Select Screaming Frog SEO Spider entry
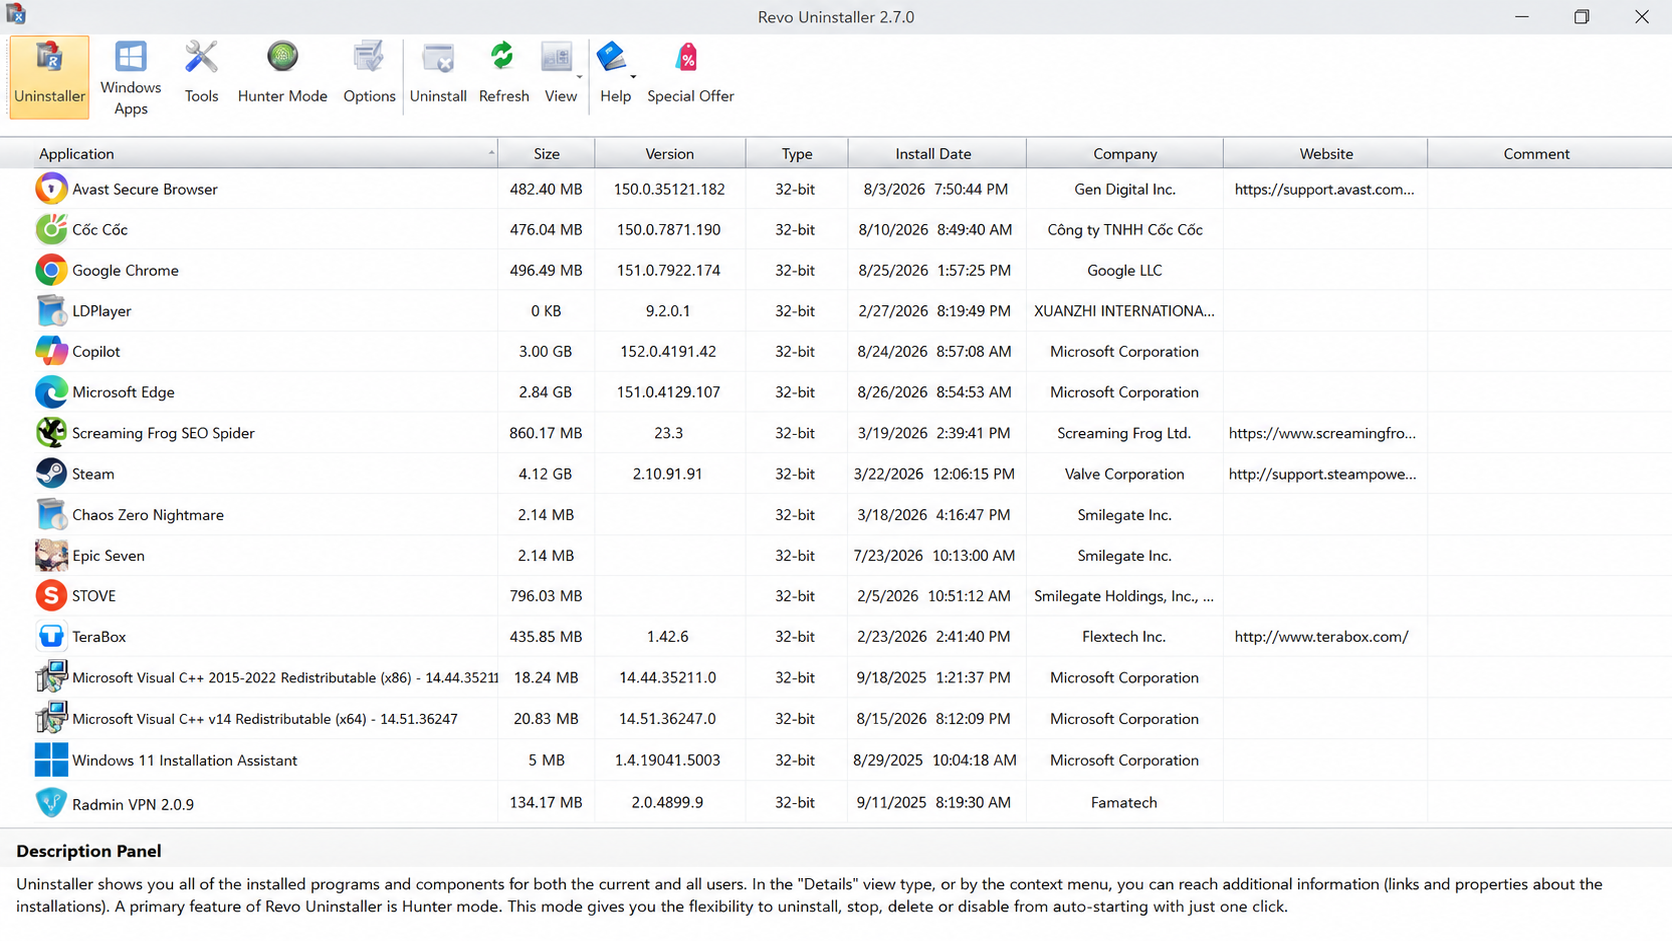Screen dimensions: 1672x941 (x=836, y=433)
